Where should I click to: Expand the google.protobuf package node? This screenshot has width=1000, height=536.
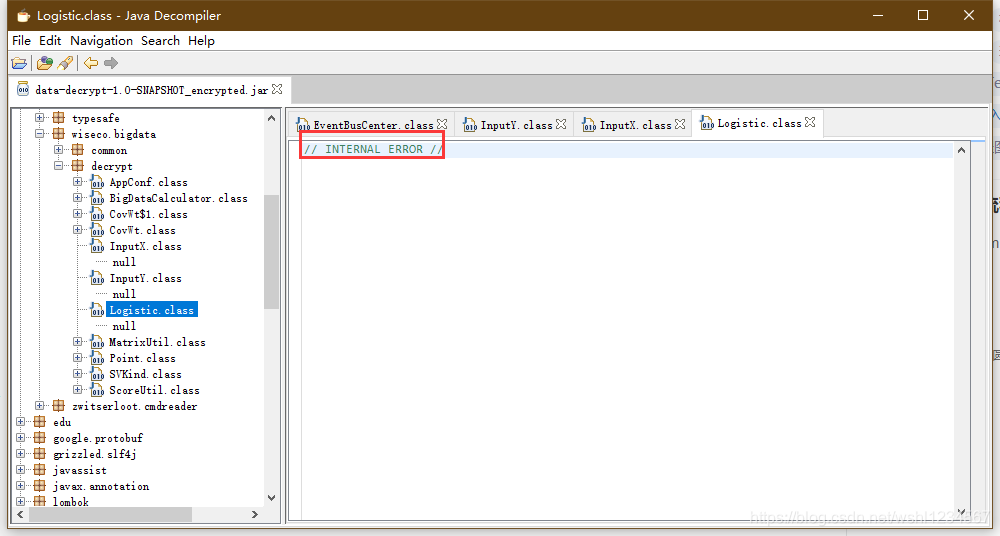(x=20, y=438)
